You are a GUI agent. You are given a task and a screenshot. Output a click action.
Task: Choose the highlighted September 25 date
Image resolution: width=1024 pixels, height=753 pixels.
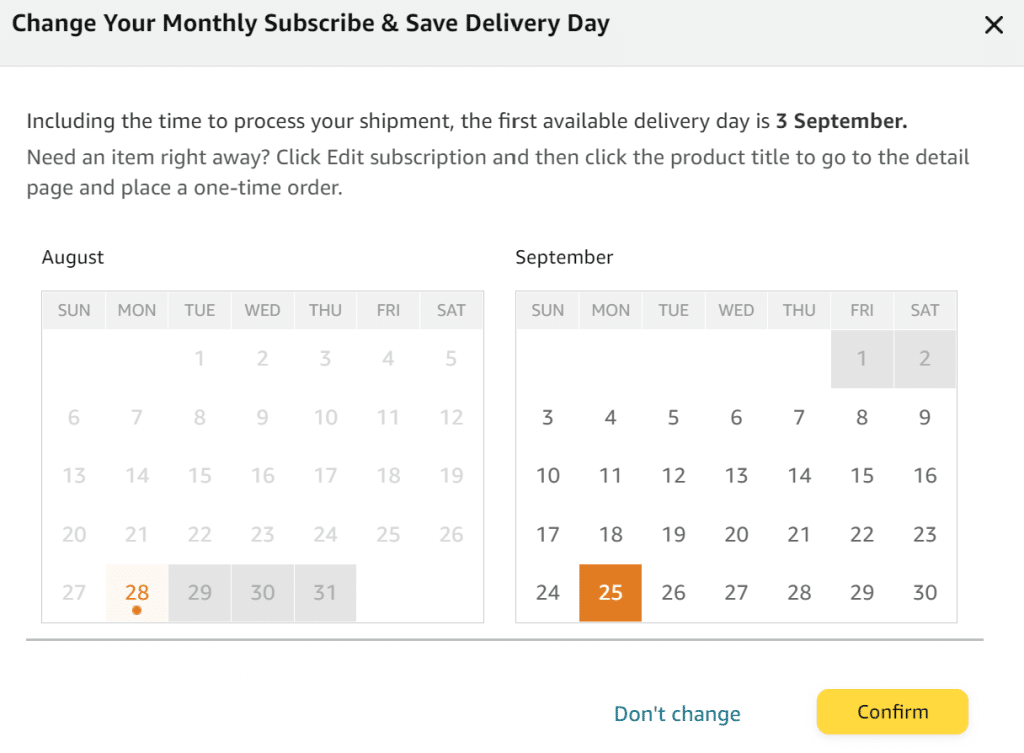(x=610, y=592)
